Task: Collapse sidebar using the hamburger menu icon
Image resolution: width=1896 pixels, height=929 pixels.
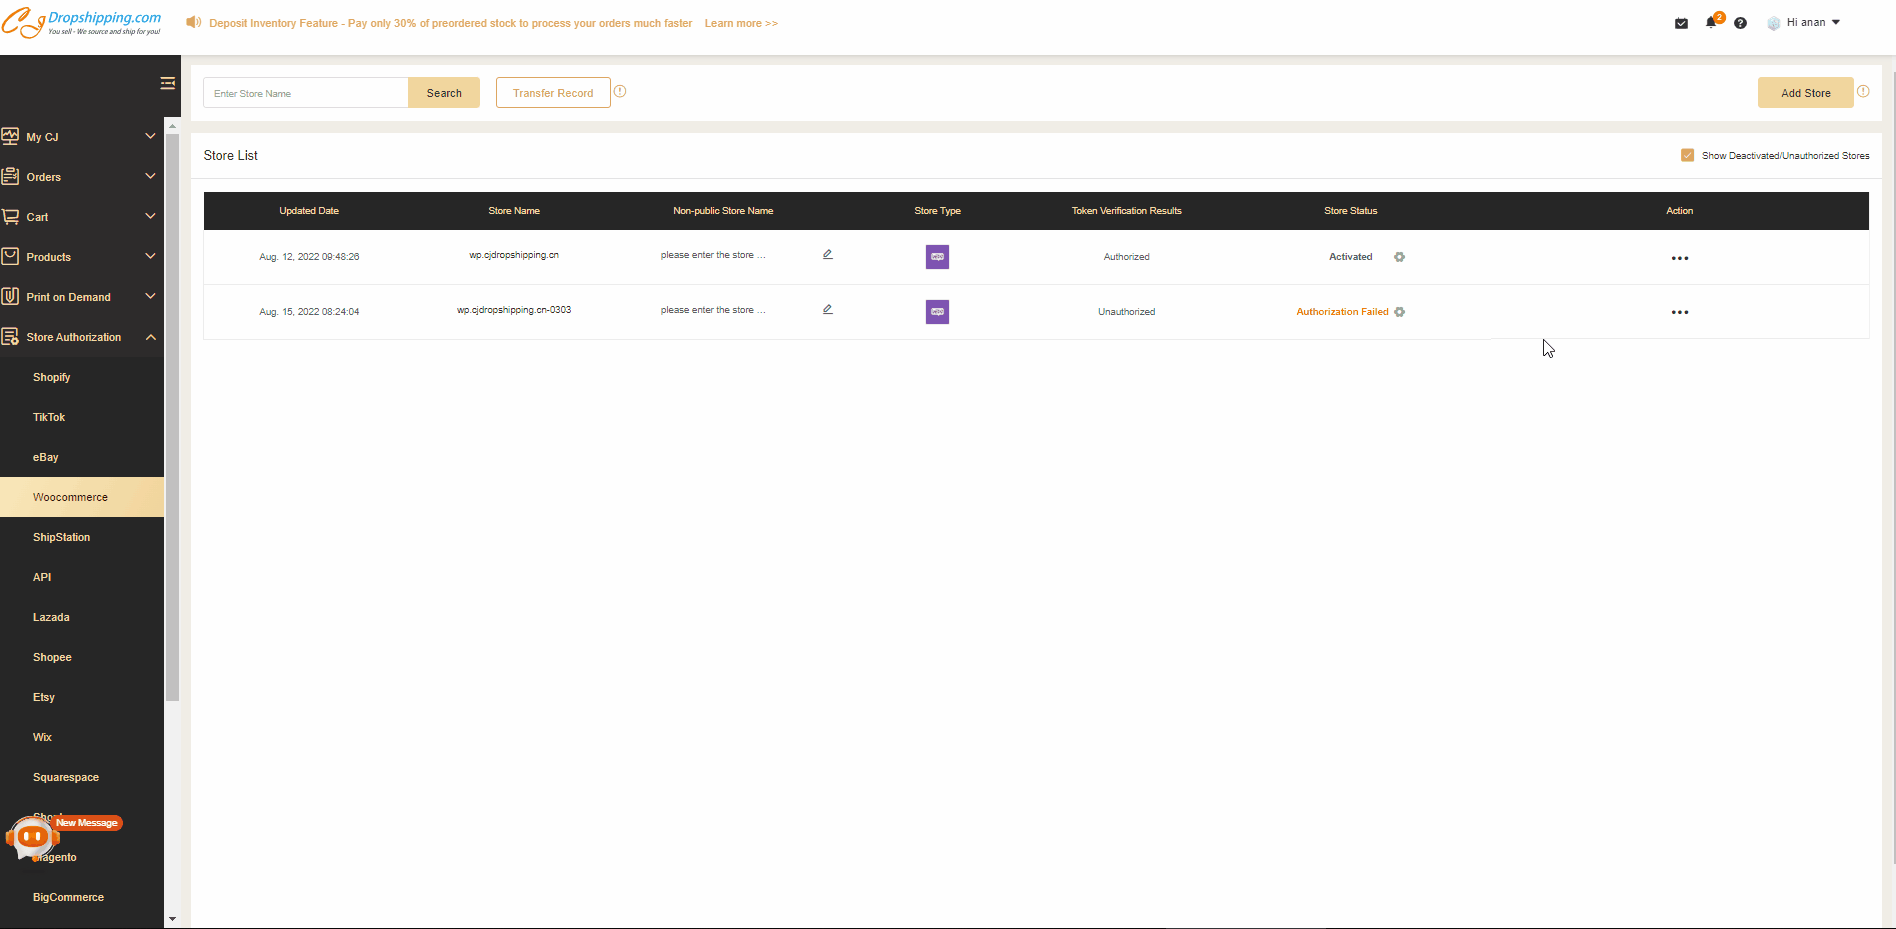Action: (167, 83)
